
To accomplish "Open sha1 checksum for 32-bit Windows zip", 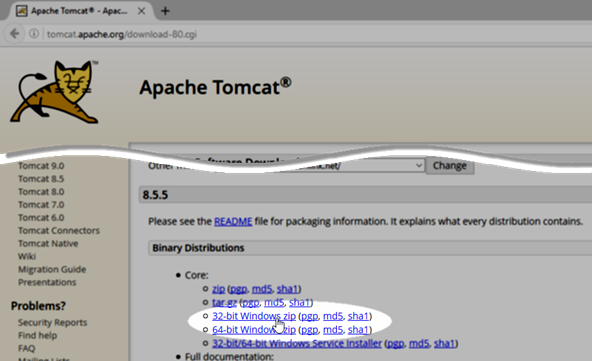I will [359, 316].
